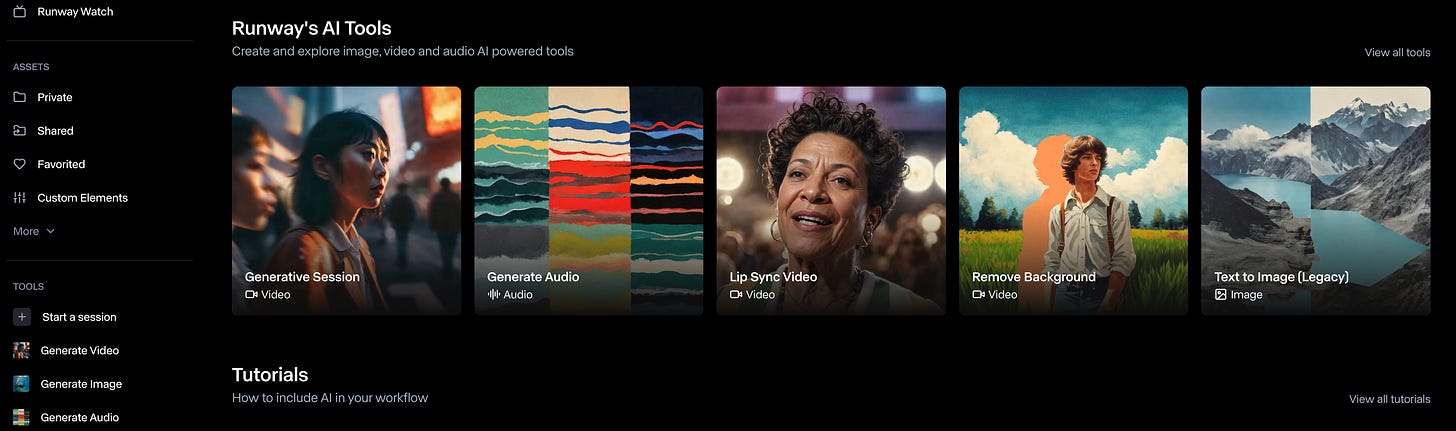Click the Generate Audio sidebar thumbnail icon
This screenshot has width=1456, height=431.
coord(21,418)
